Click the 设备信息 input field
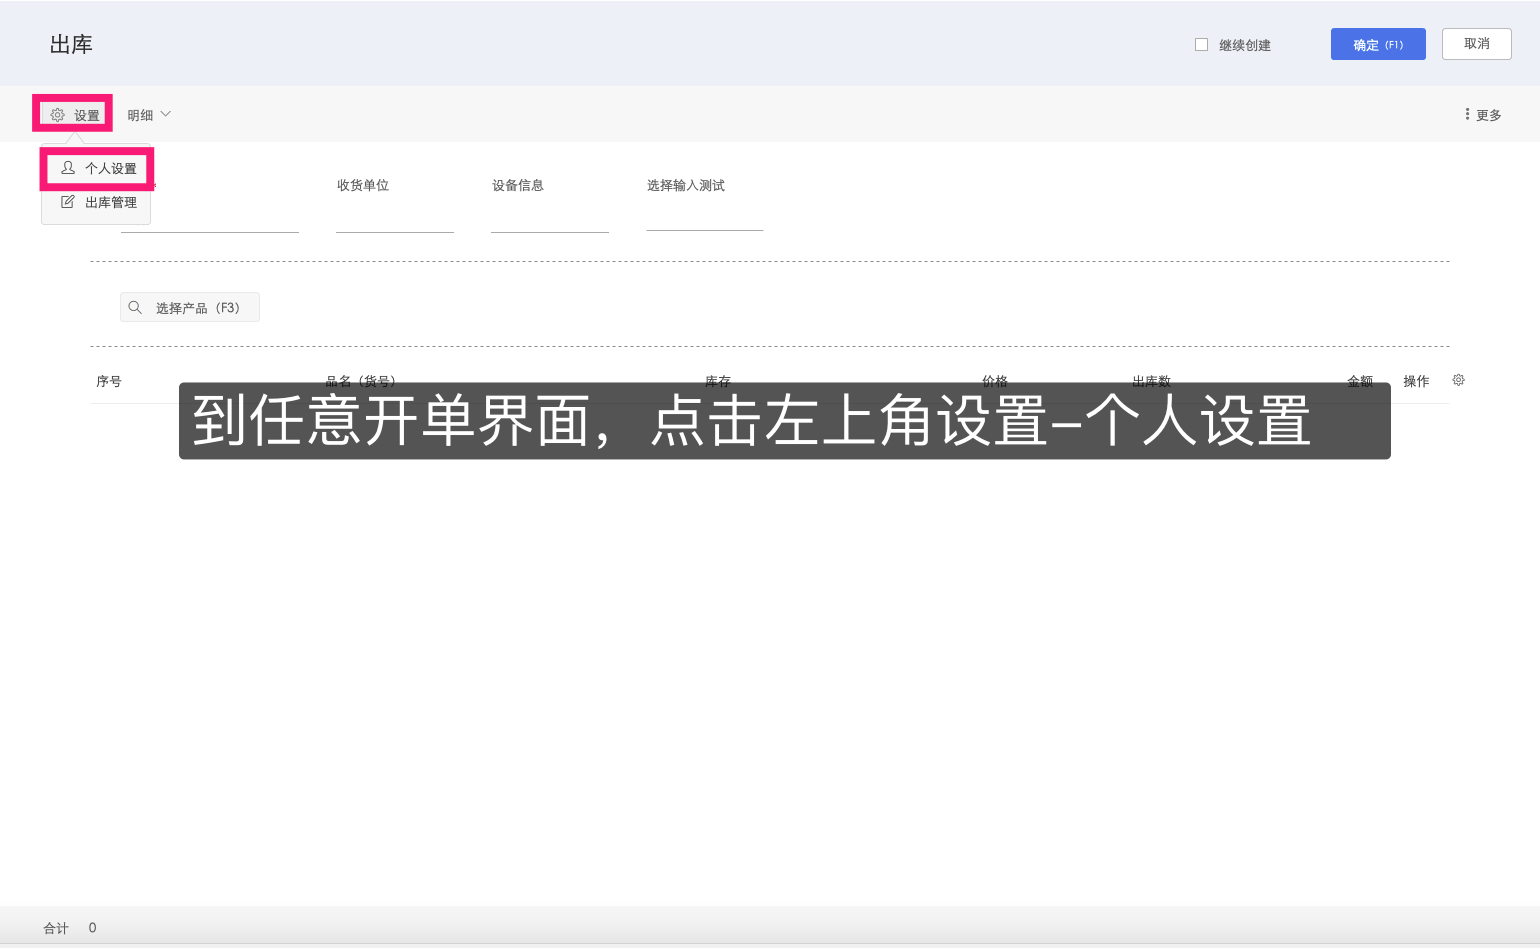1540x948 pixels. 550,225
